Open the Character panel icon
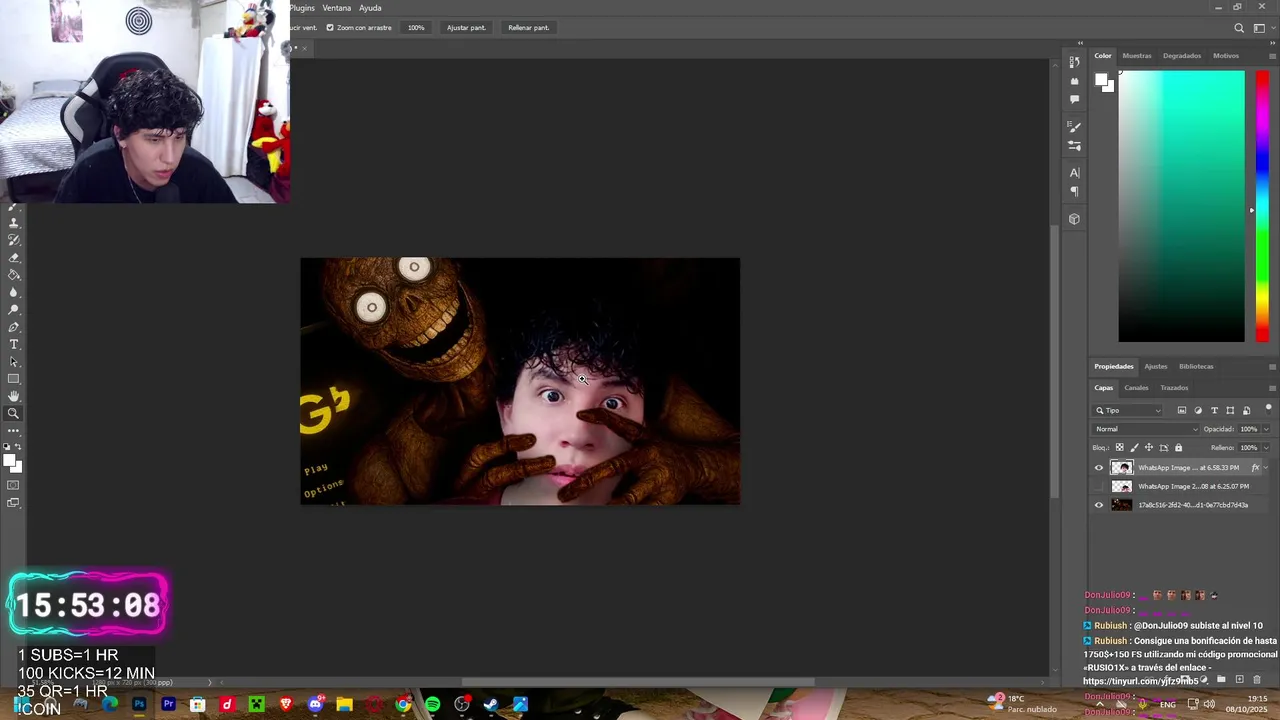 click(x=1075, y=172)
